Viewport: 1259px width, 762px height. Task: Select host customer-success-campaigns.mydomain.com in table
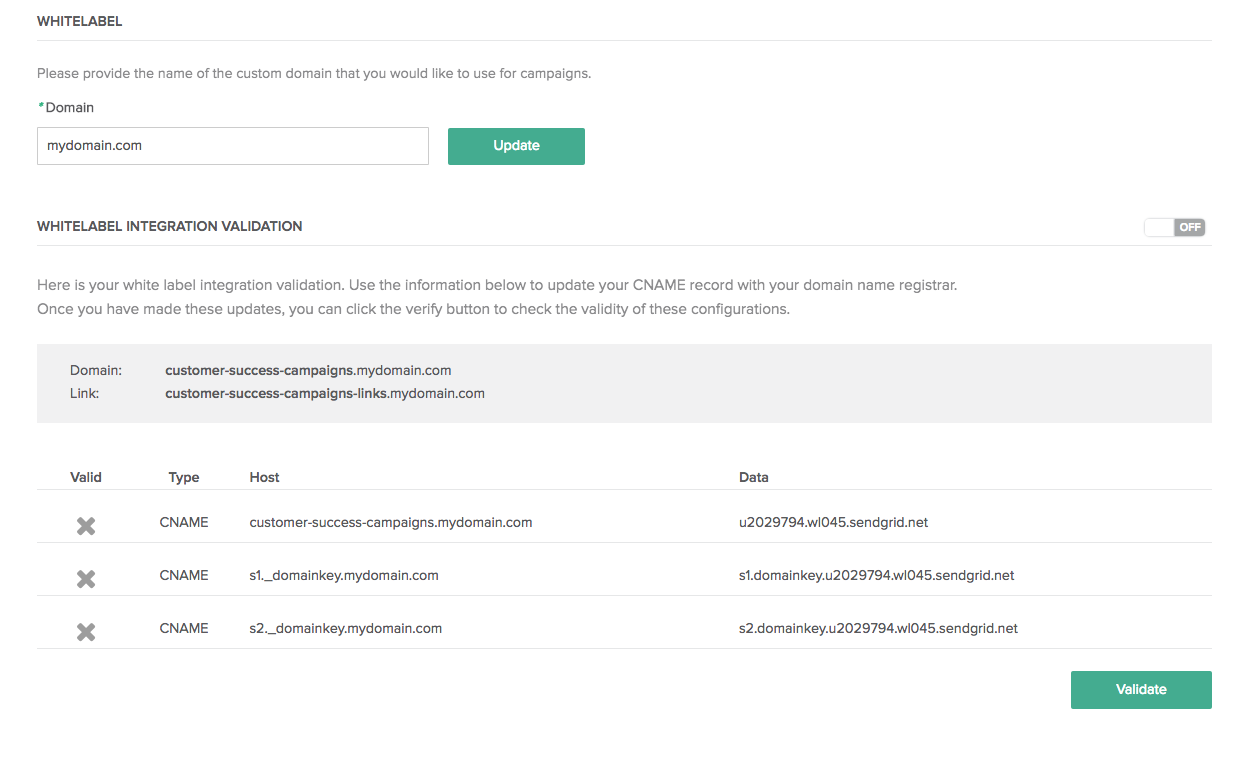tap(391, 522)
